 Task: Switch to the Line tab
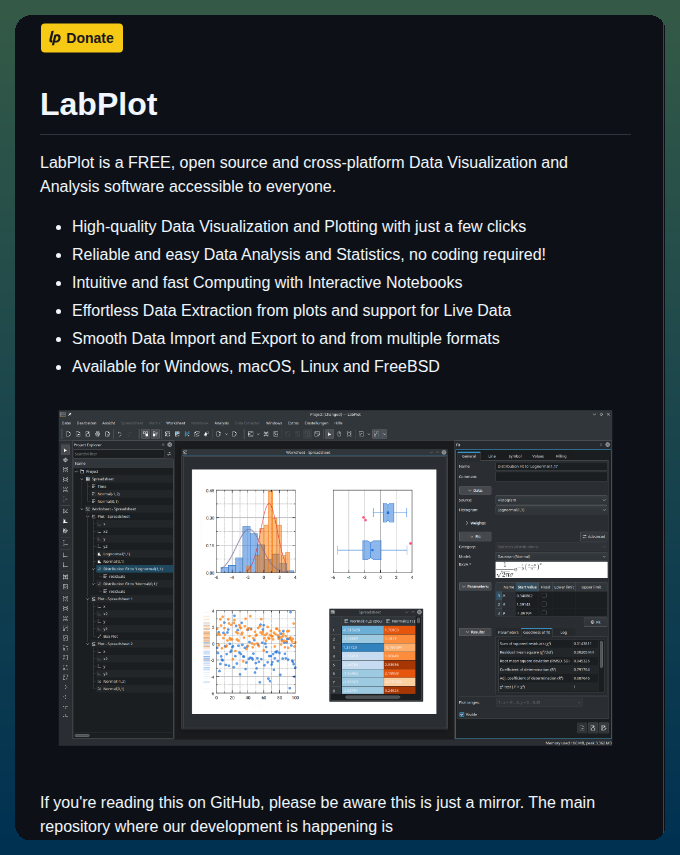click(492, 456)
